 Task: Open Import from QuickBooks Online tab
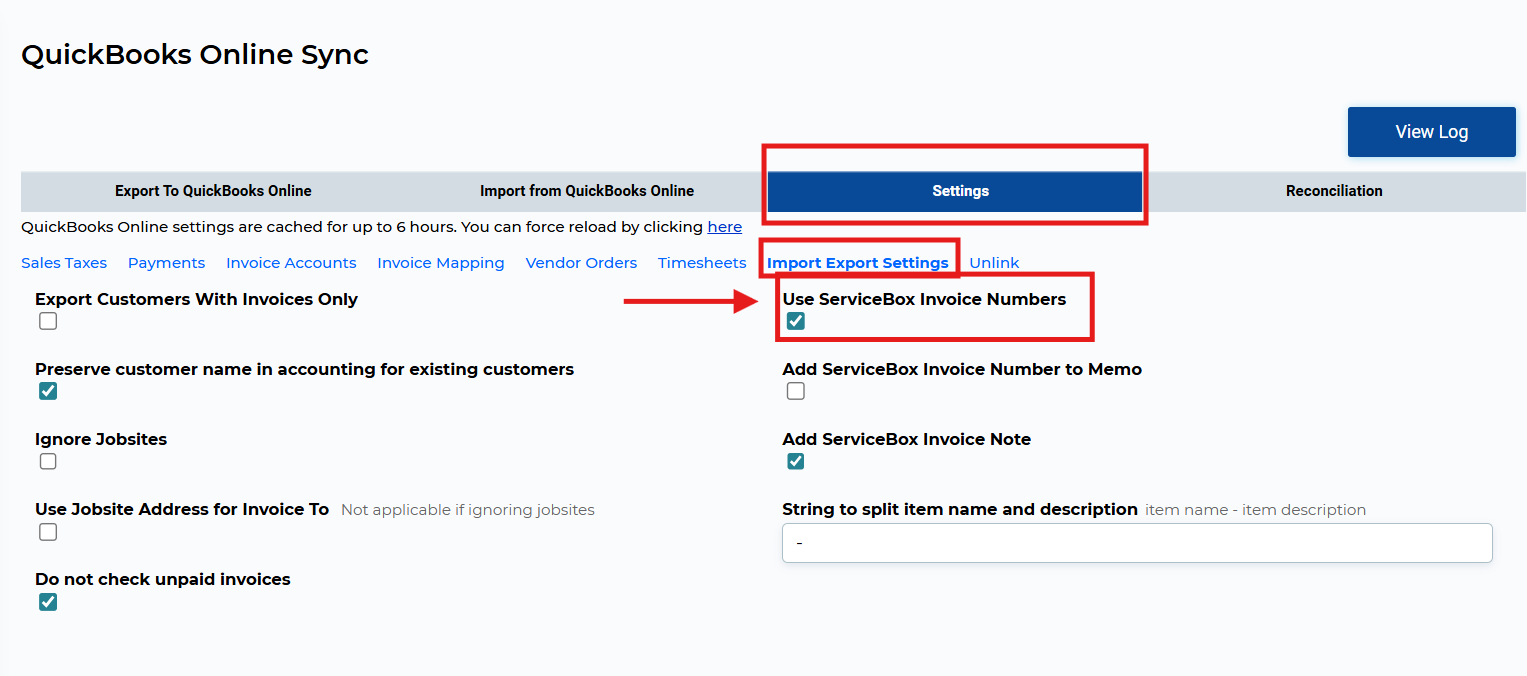pyautogui.click(x=586, y=191)
